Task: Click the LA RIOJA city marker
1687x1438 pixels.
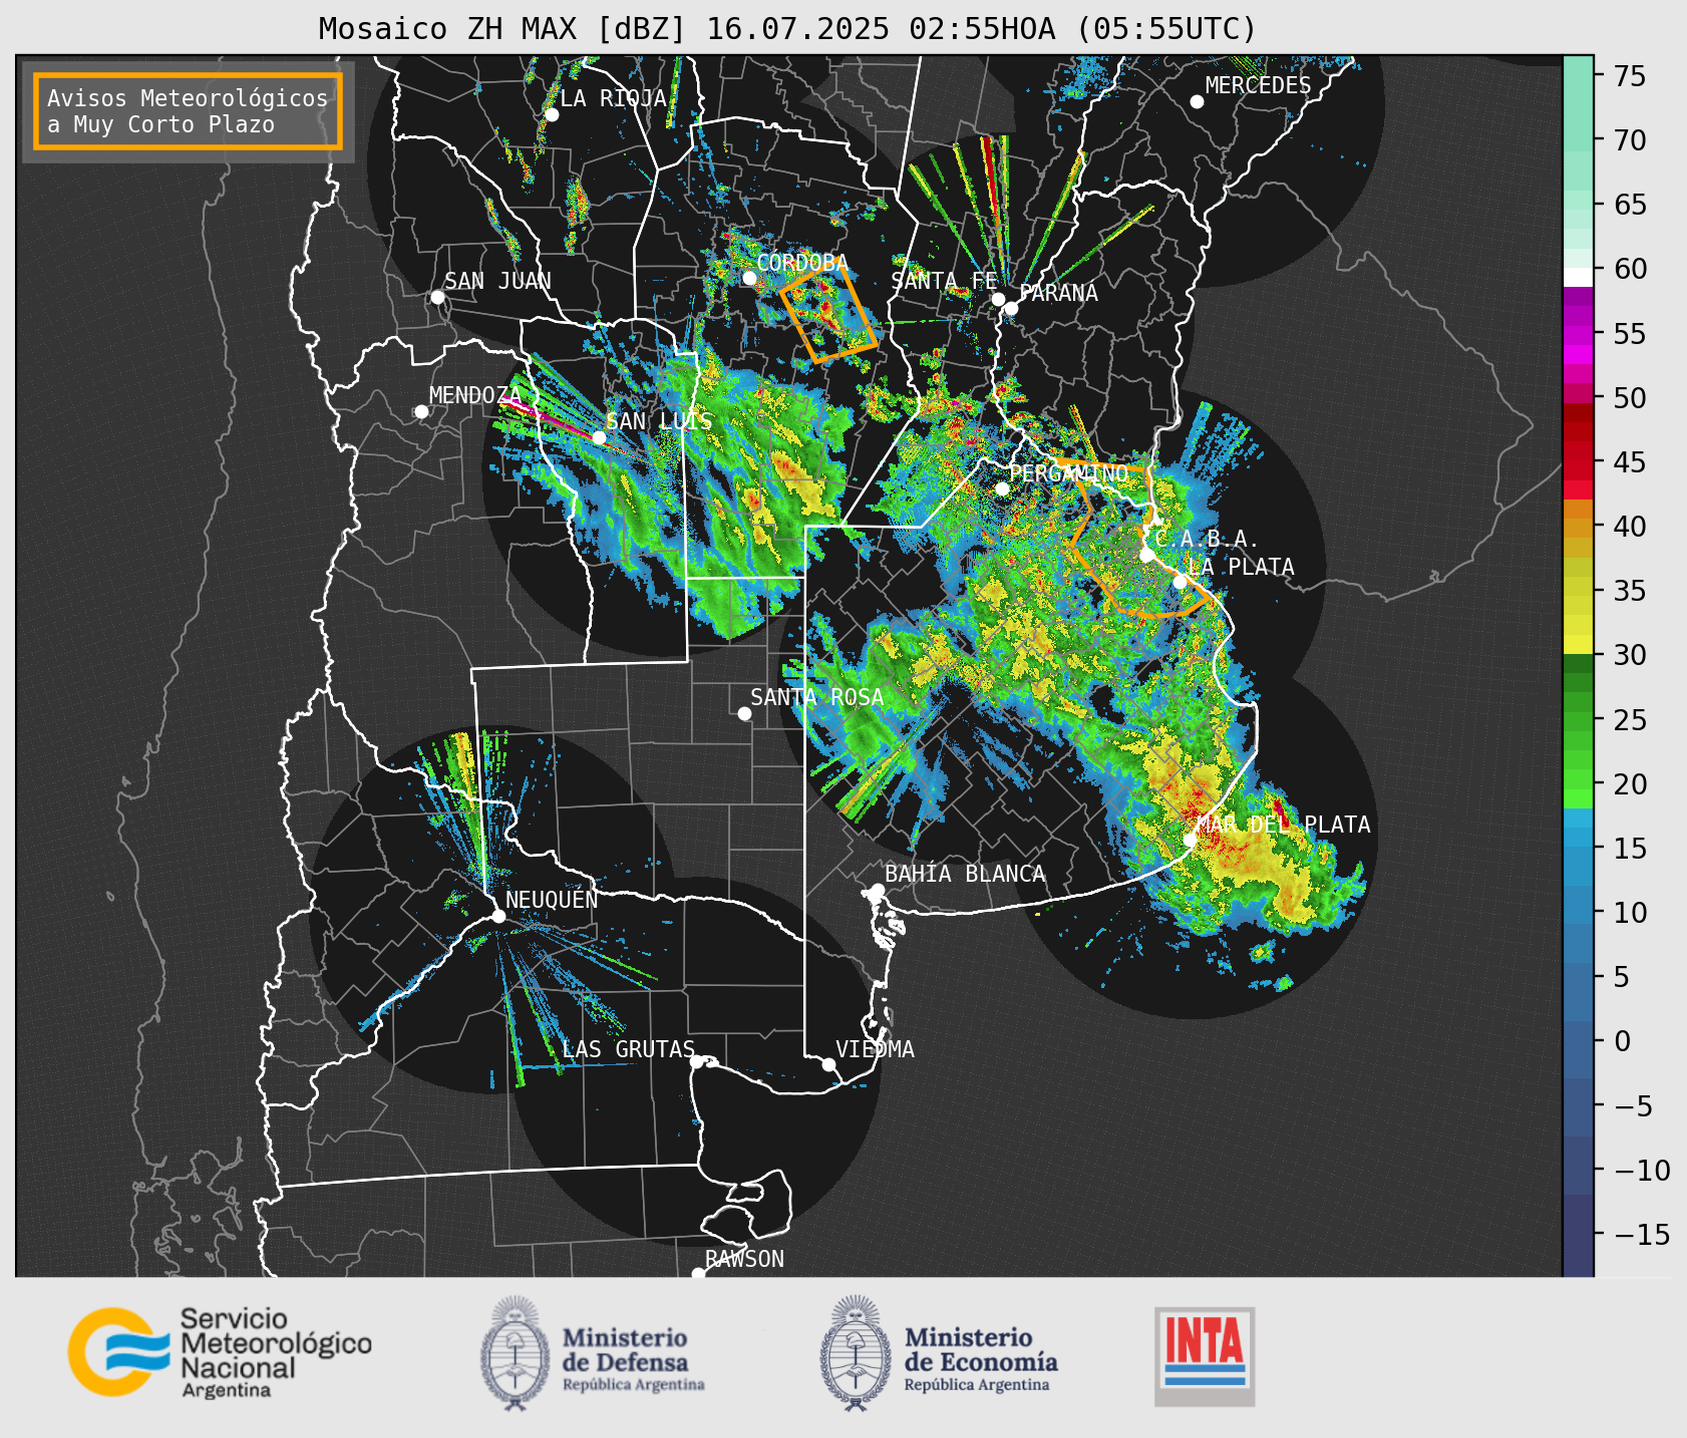Action: tap(551, 115)
